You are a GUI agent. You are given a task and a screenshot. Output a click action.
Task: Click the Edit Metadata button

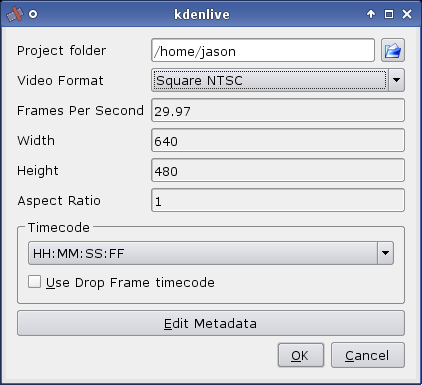pos(211,323)
